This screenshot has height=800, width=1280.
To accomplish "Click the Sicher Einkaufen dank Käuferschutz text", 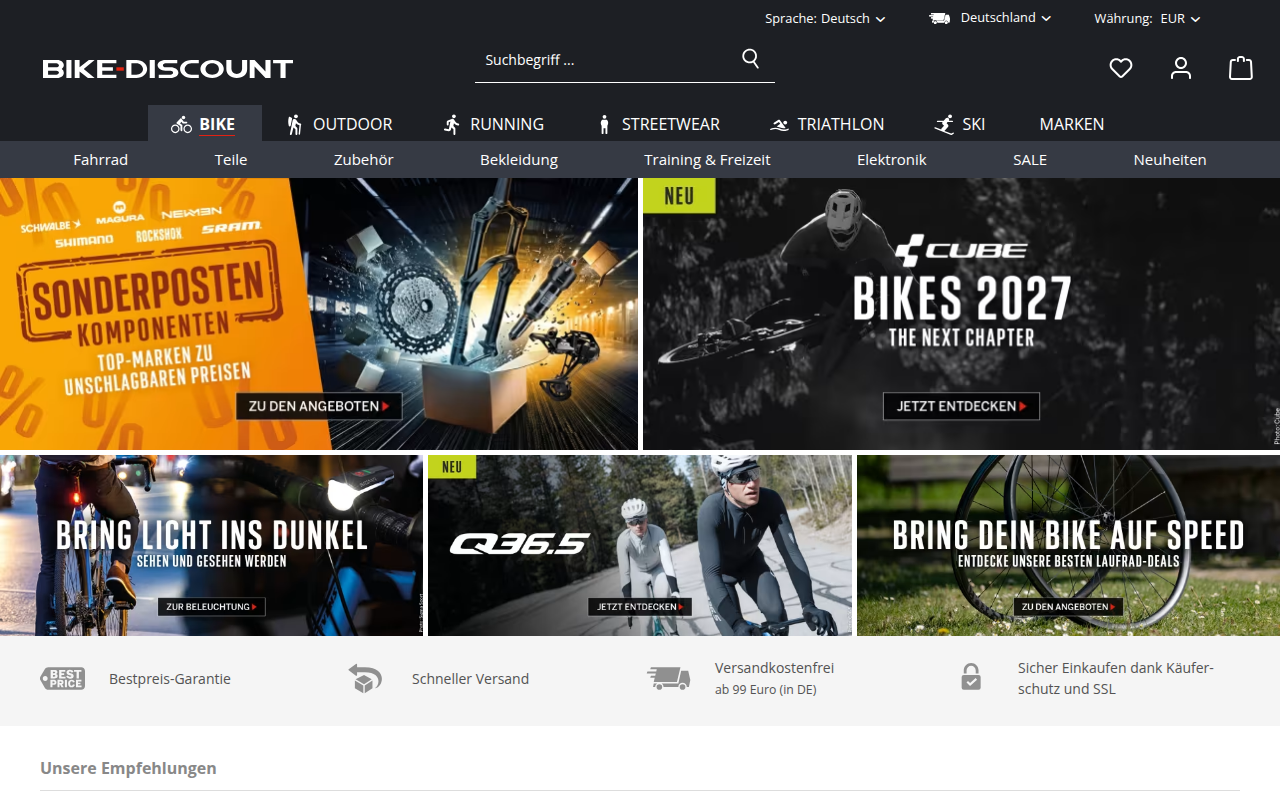I will pyautogui.click(x=1116, y=678).
